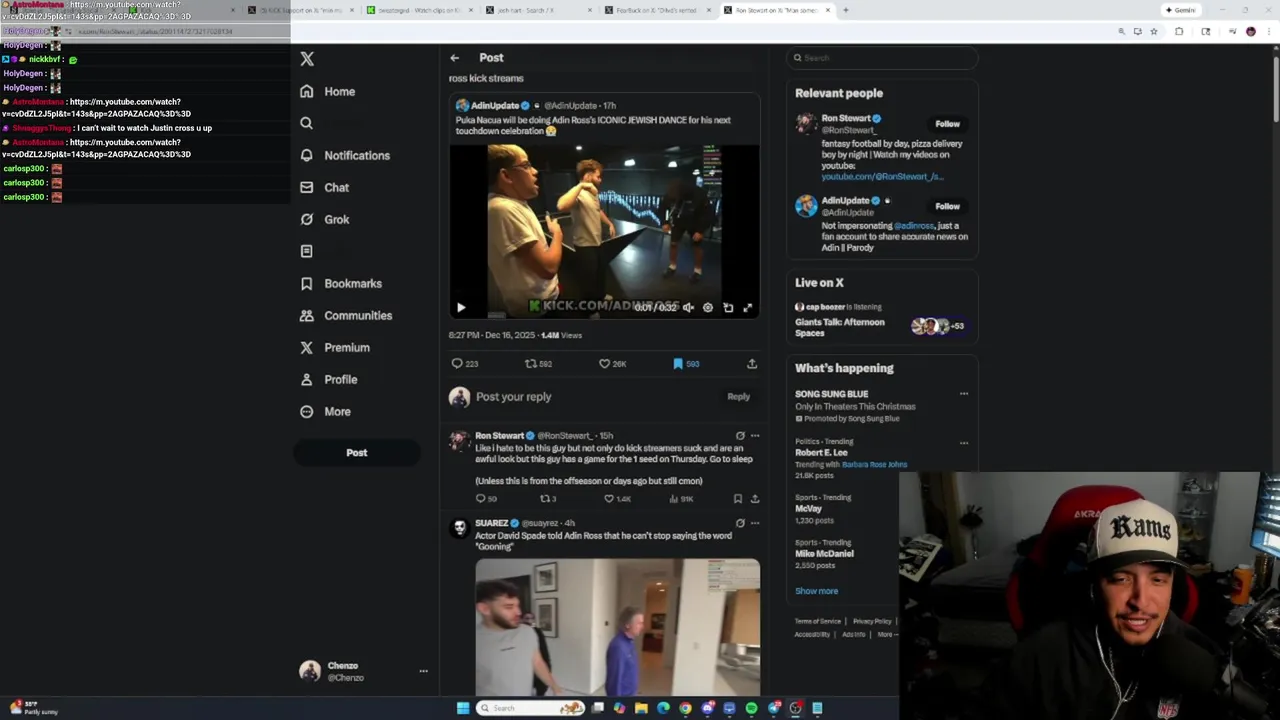Open the McVay trending topic
This screenshot has height=720, width=1280.
click(808, 508)
